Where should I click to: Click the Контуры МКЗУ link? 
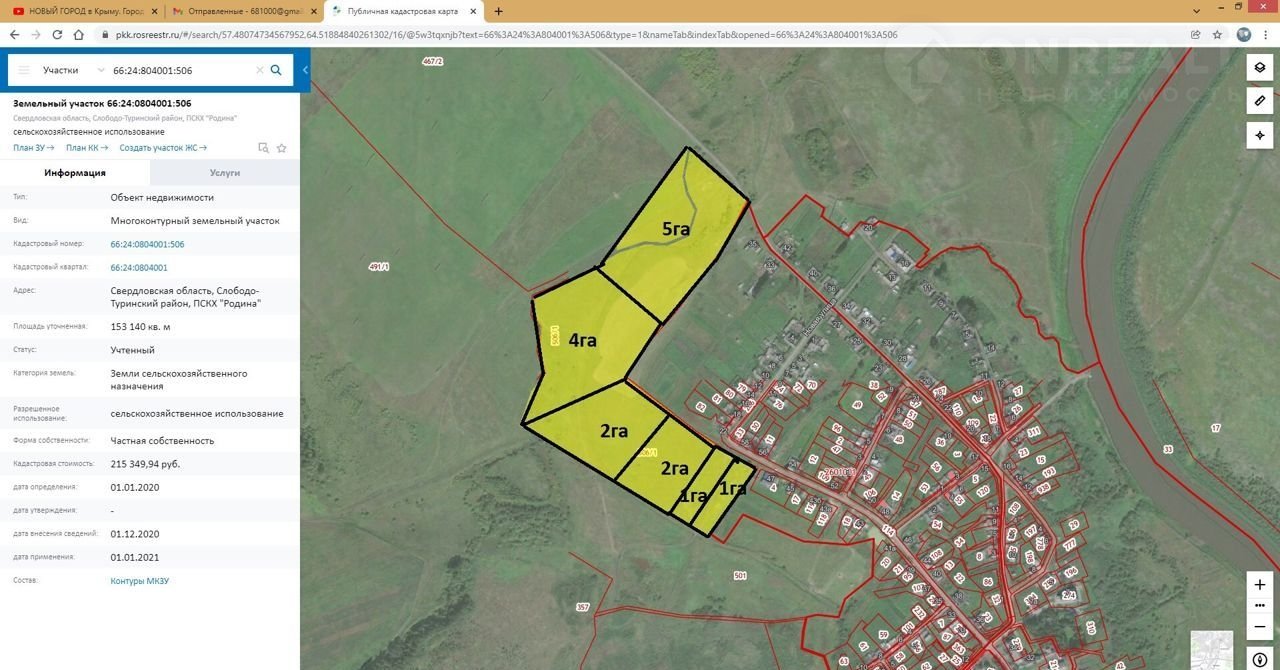pos(140,581)
